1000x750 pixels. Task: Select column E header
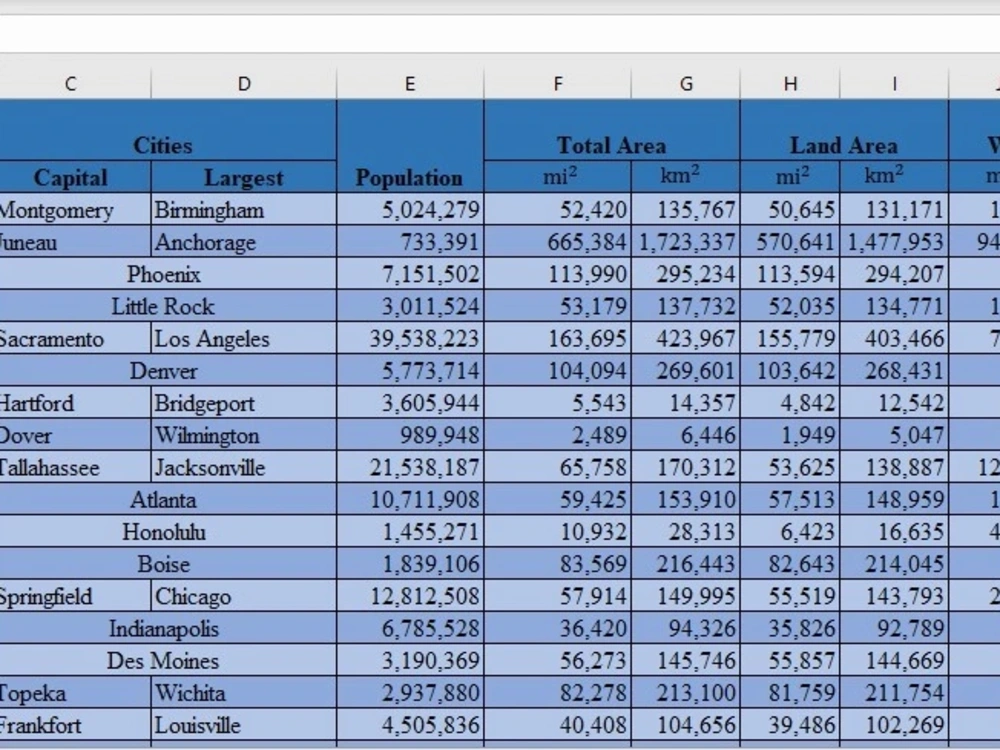410,84
